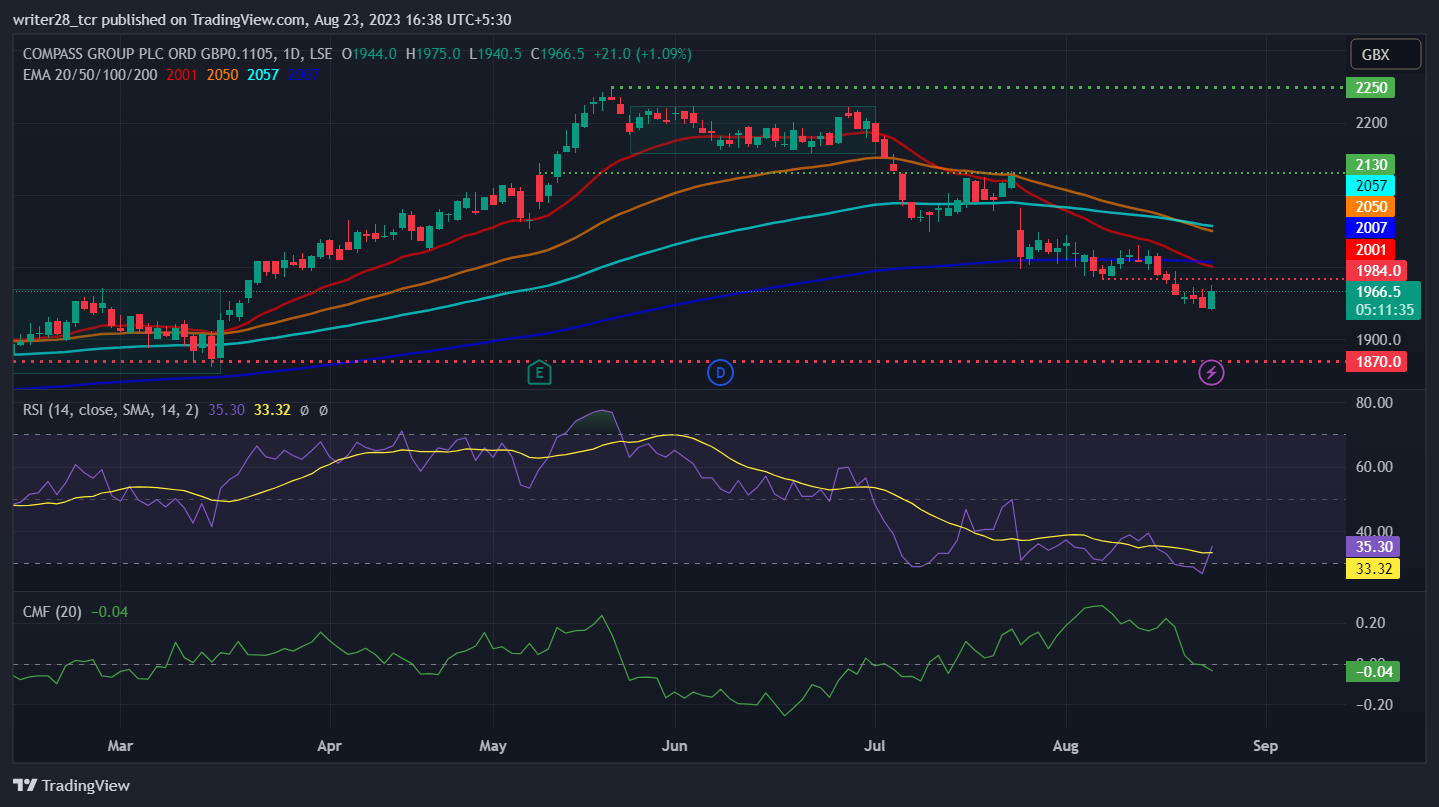Click the red 2001 value in EMA legend
The width and height of the screenshot is (1439, 807).
point(181,74)
